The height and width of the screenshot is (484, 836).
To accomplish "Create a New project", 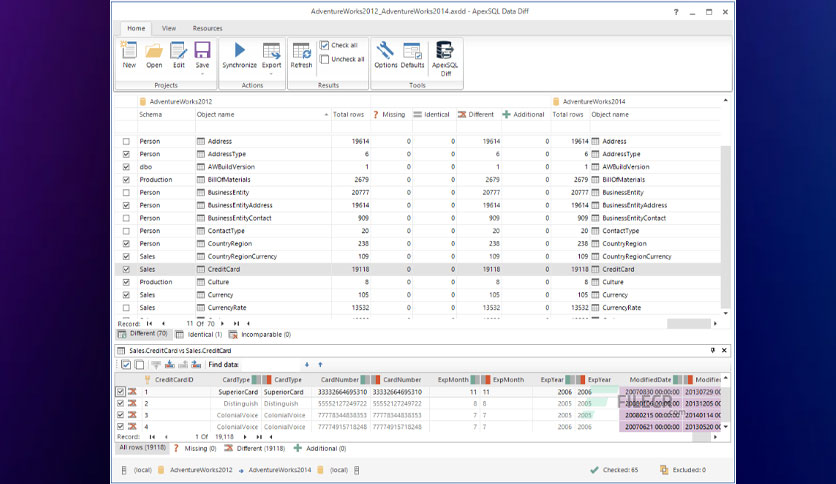I will (129, 55).
